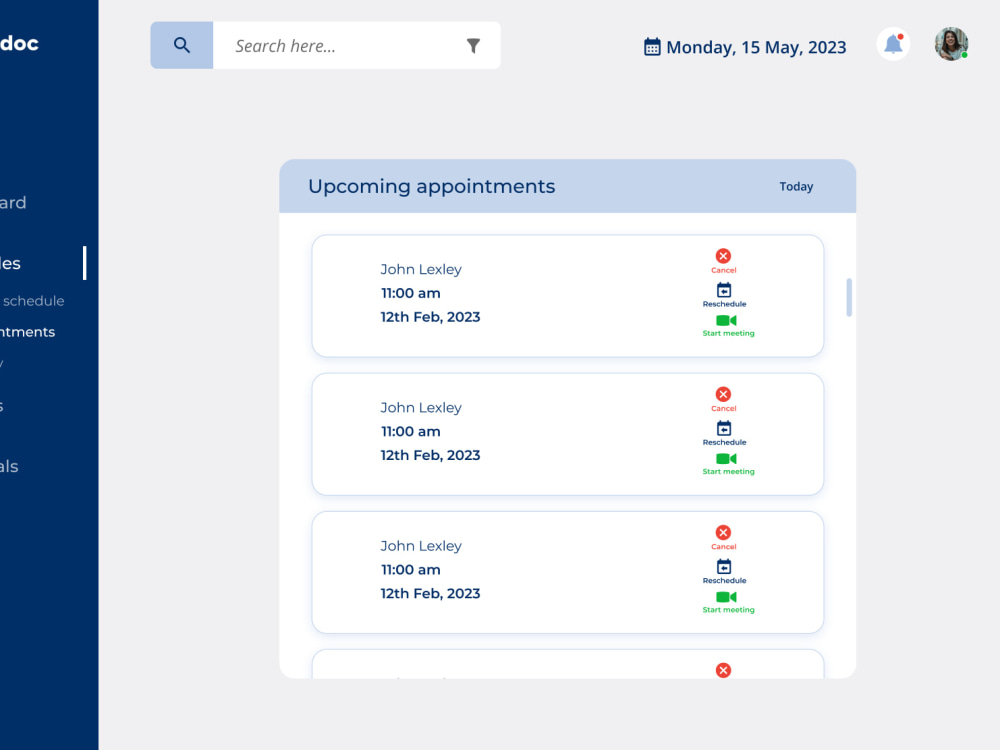Image resolution: width=1000 pixels, height=750 pixels.
Task: Start meeting for first John Lexley appointment
Action: tap(728, 326)
